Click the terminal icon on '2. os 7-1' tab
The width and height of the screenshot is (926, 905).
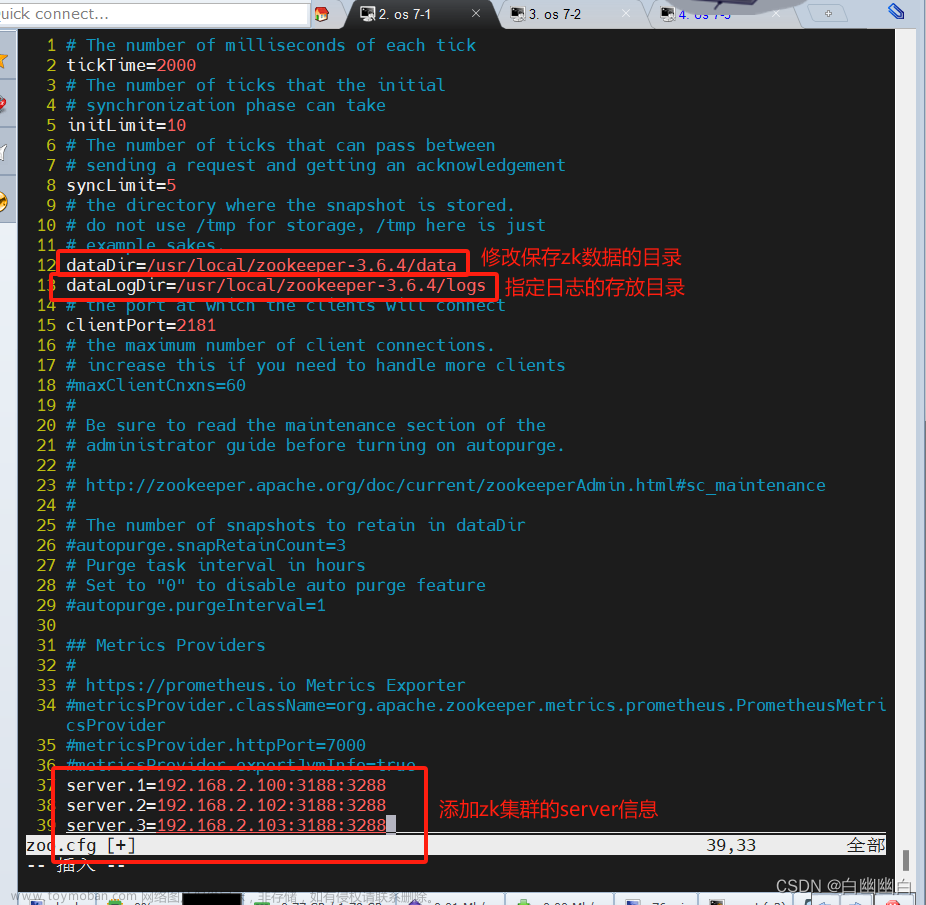click(x=367, y=14)
